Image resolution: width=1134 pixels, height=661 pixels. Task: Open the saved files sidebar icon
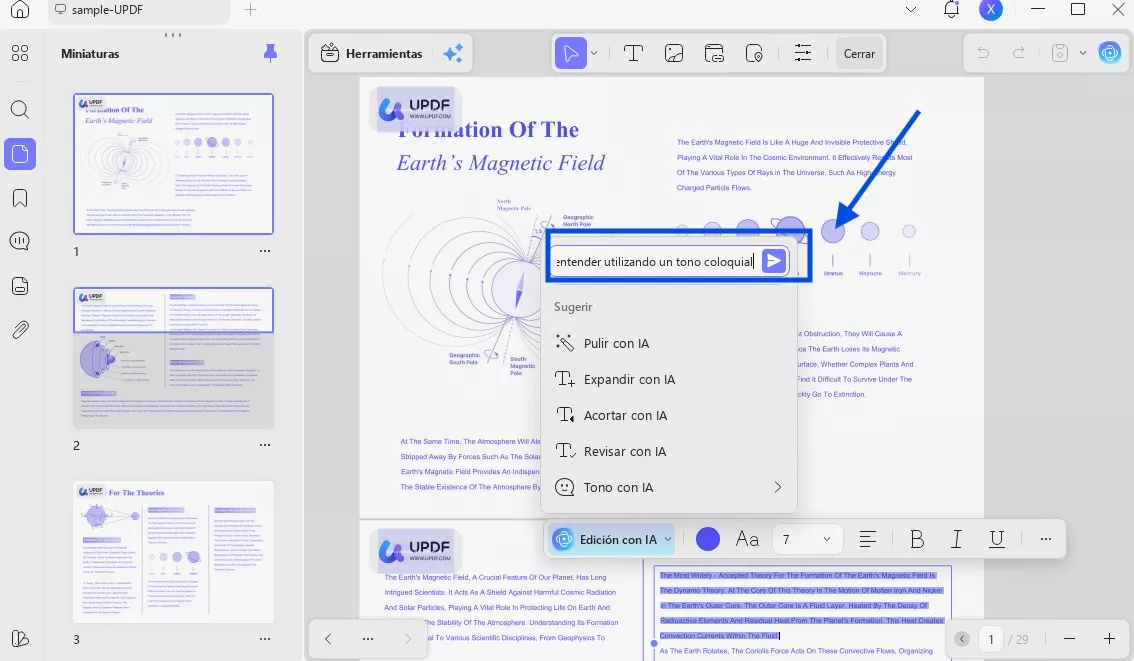tap(20, 286)
